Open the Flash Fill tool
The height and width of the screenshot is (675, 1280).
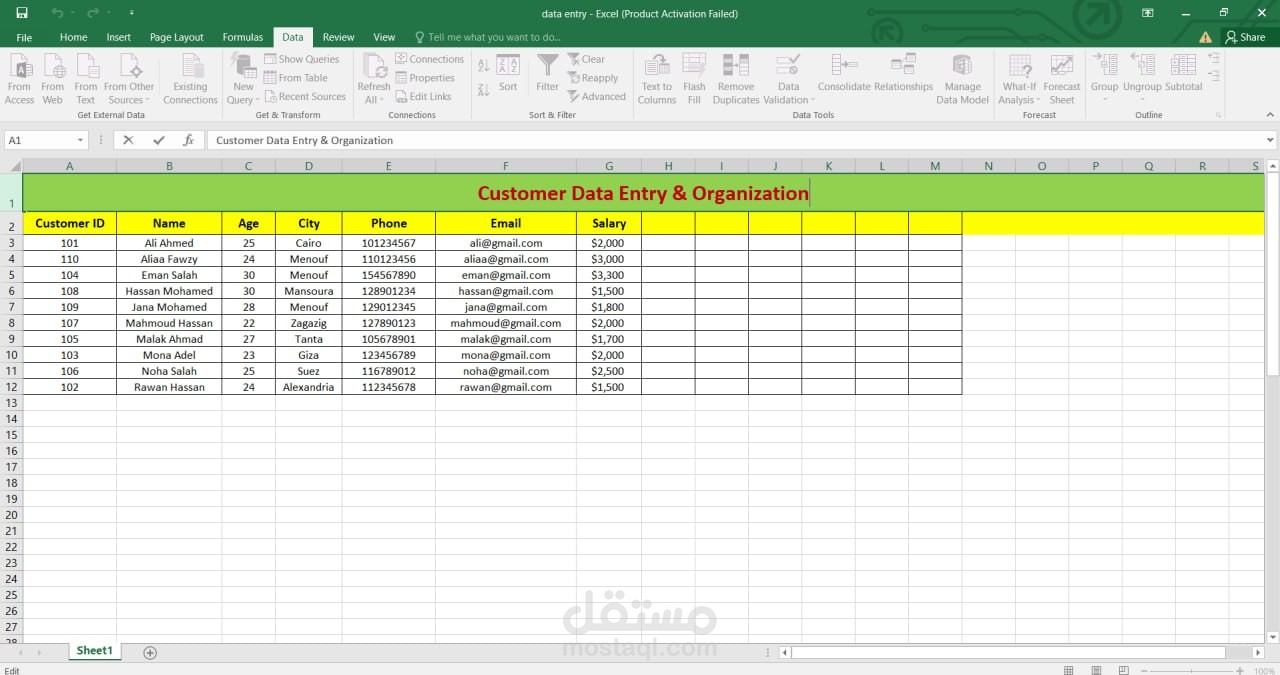(x=694, y=78)
